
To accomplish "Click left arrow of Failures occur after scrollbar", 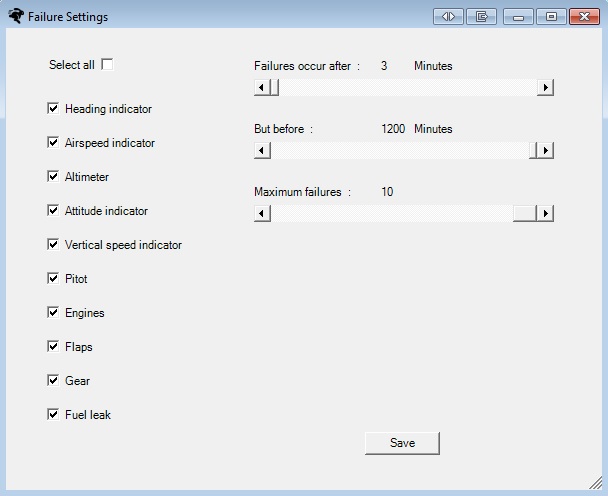I will point(262,87).
